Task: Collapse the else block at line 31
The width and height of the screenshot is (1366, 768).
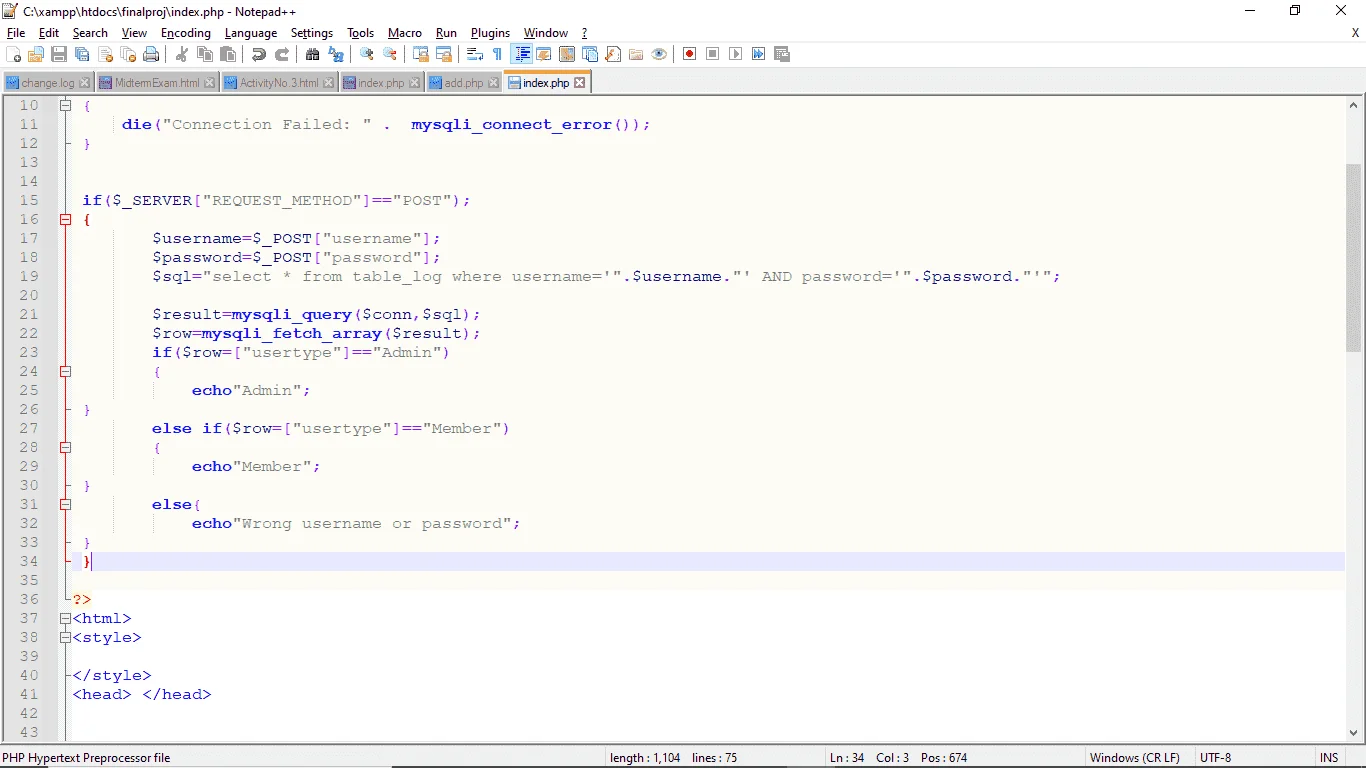Action: [x=65, y=504]
